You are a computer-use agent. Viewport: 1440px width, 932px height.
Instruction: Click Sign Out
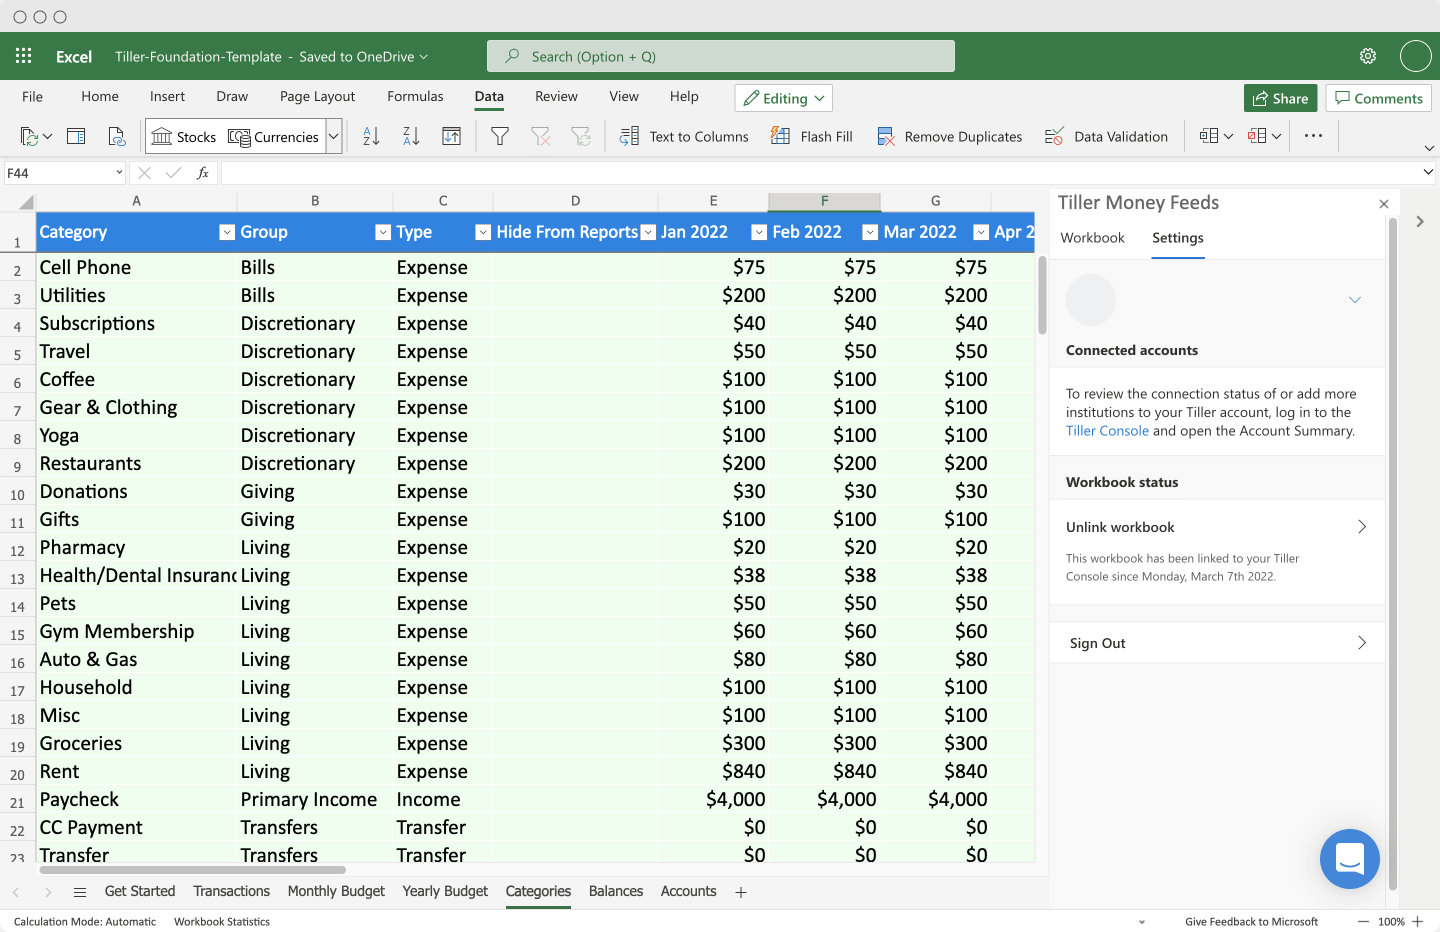point(1217,643)
